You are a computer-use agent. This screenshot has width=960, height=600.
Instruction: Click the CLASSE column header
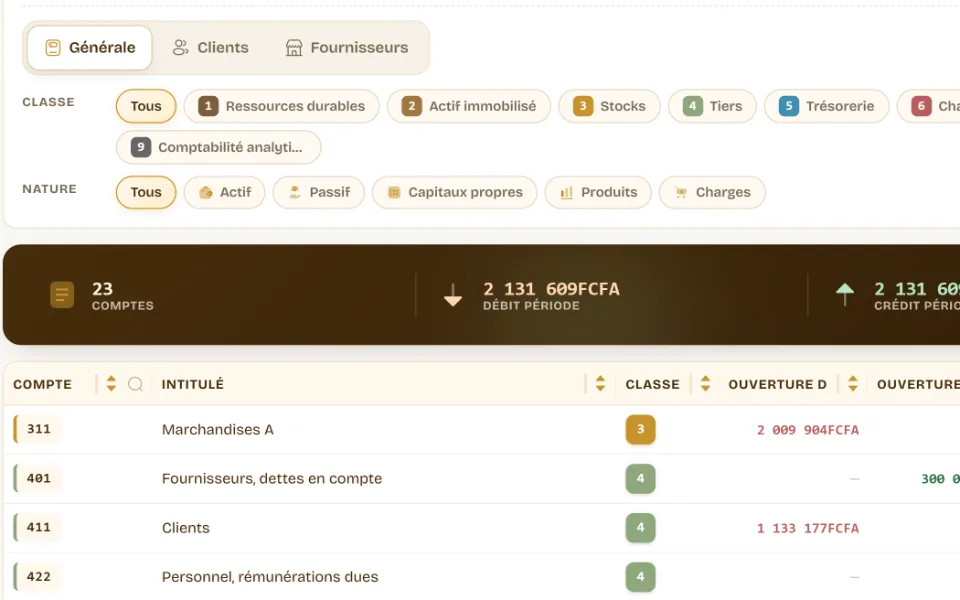[652, 384]
